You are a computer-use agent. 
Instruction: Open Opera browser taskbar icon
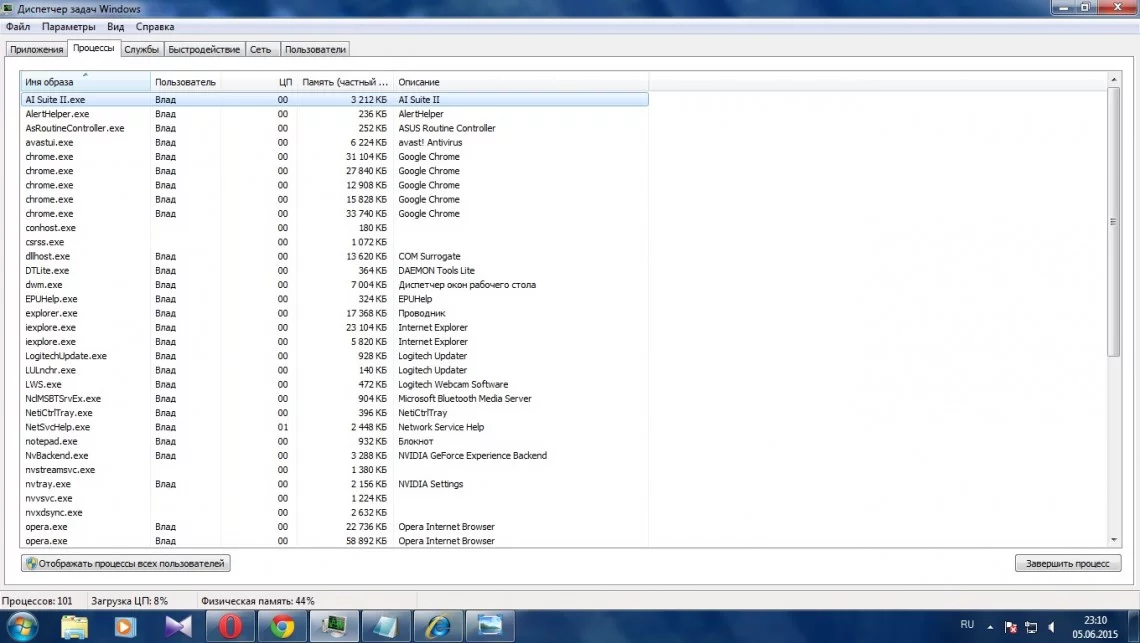click(x=230, y=626)
